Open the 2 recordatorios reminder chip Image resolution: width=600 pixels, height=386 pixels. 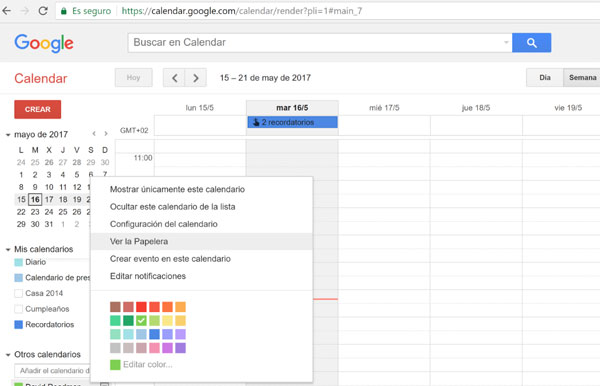(x=292, y=122)
